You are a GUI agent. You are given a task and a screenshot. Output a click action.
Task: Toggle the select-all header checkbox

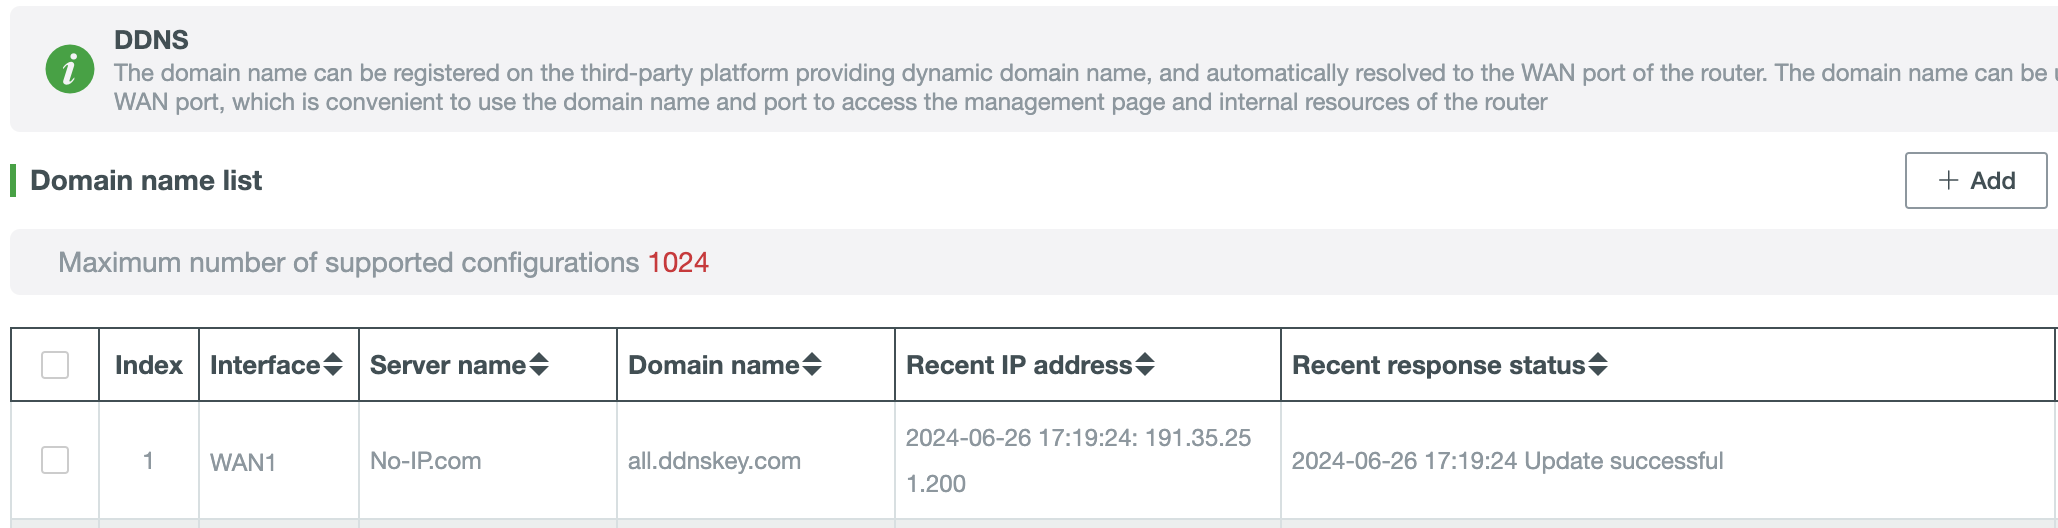coord(55,365)
